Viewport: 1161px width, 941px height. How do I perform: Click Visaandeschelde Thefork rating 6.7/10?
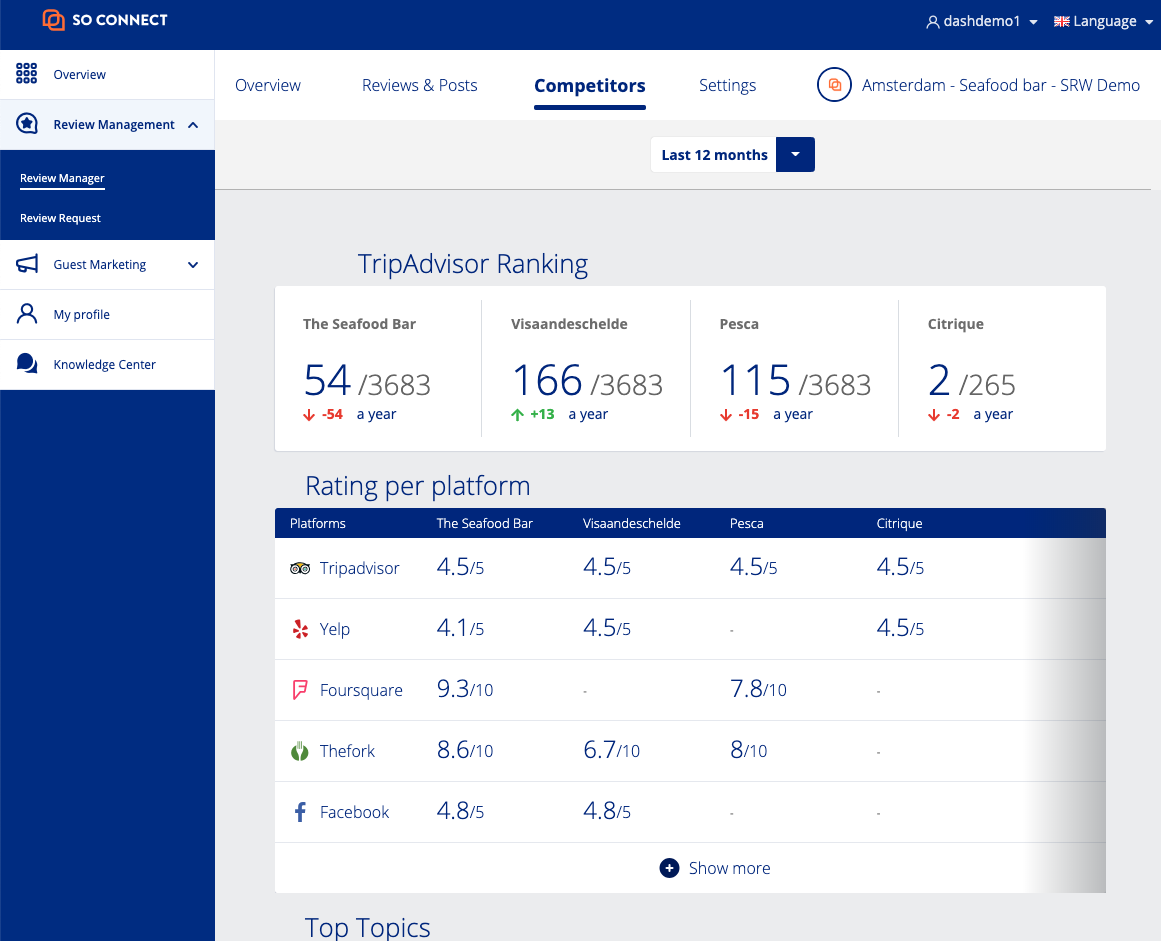(611, 749)
